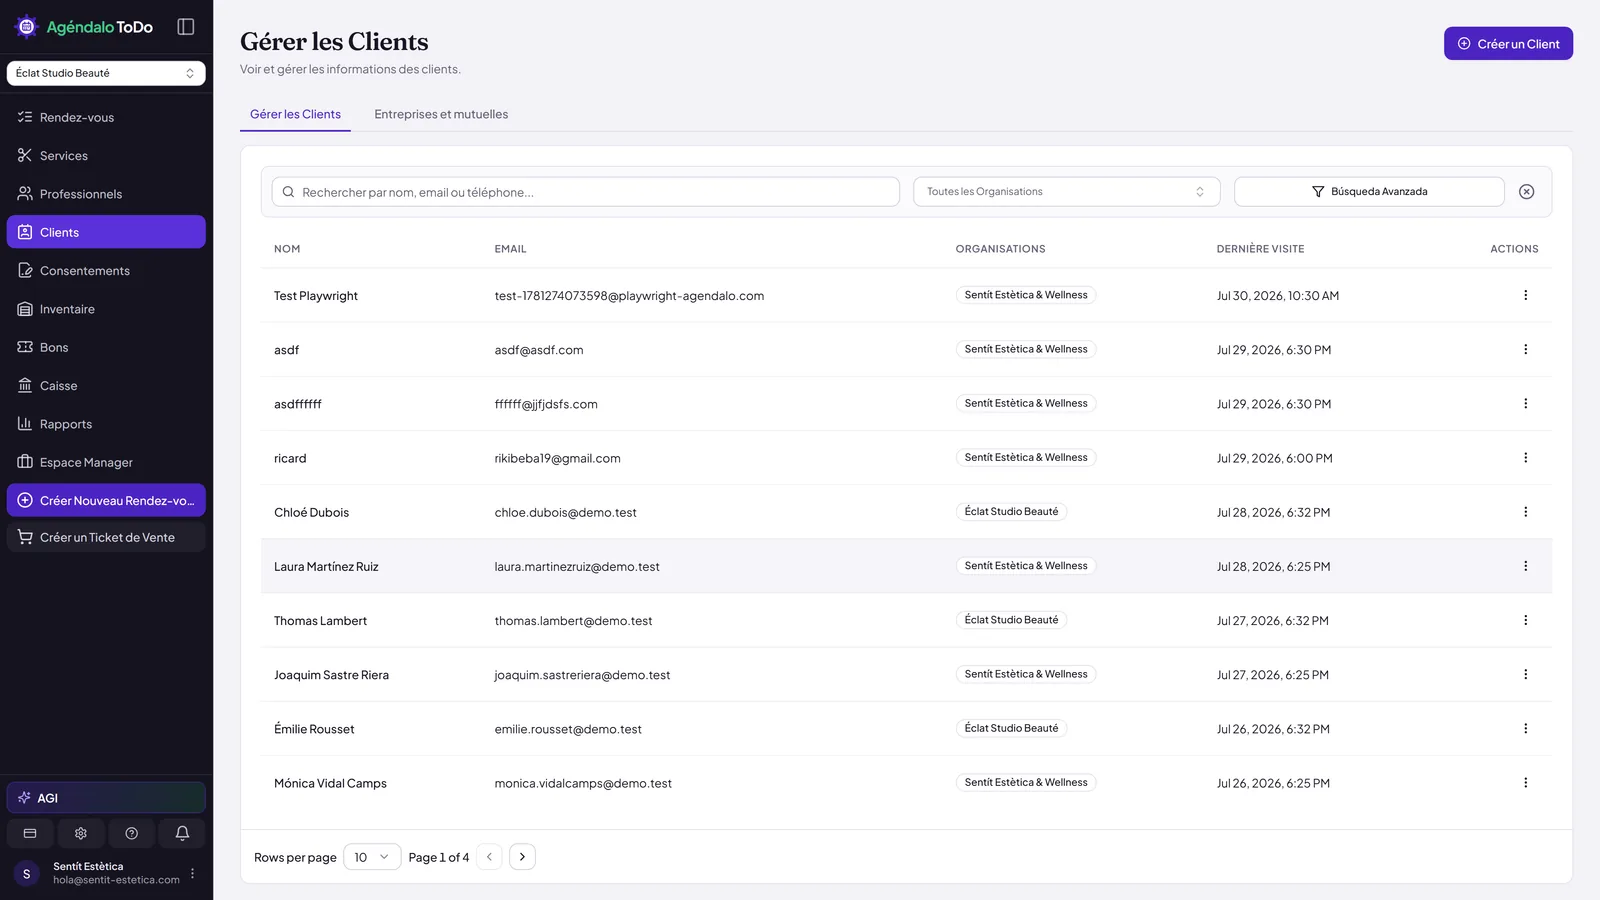Click Créer Nouveau Rendez-vous button

tap(106, 500)
